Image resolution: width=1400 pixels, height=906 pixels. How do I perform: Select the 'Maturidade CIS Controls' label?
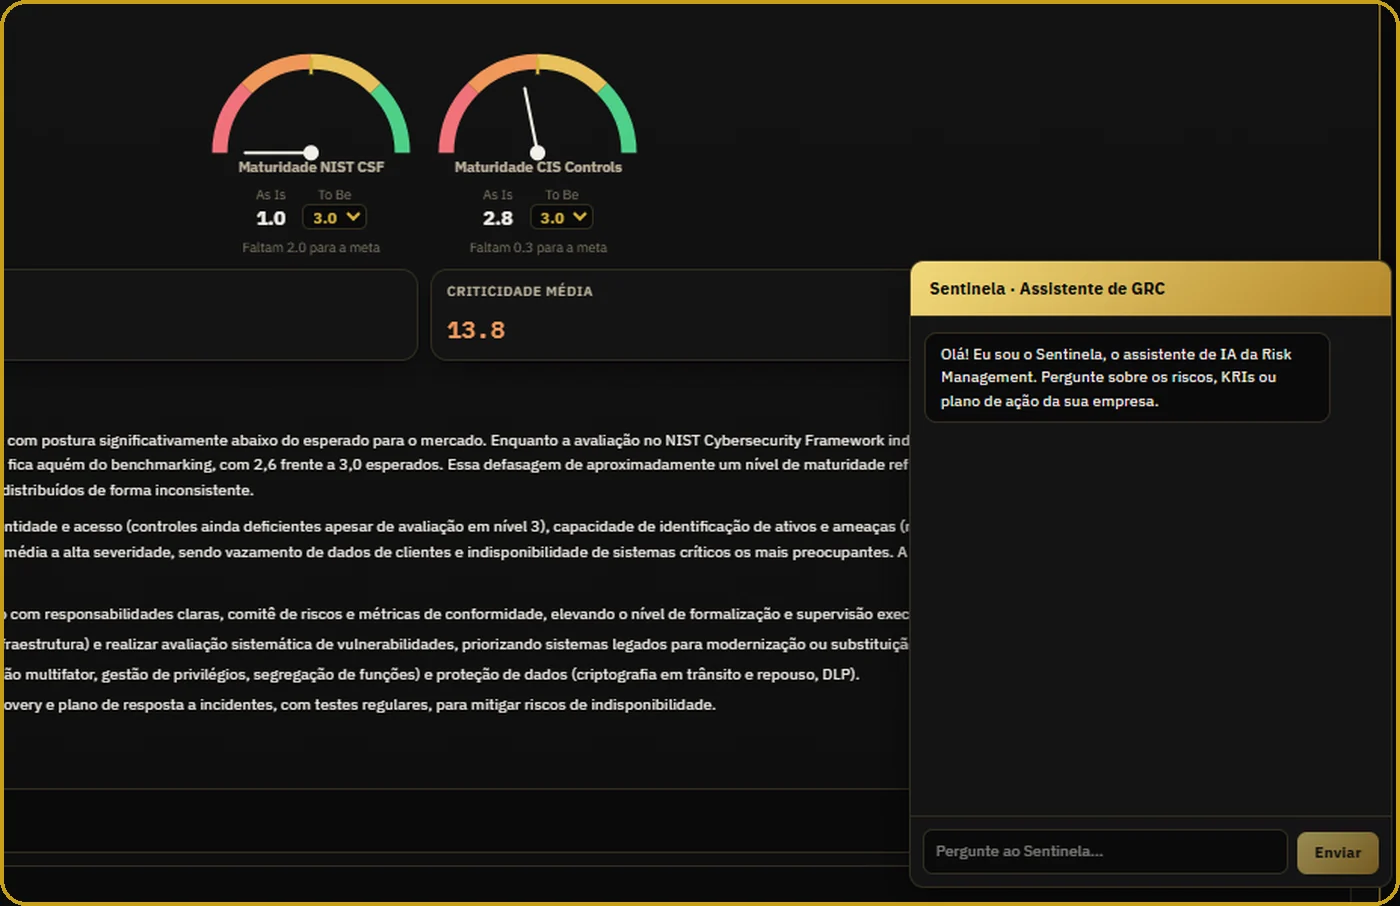pos(538,167)
